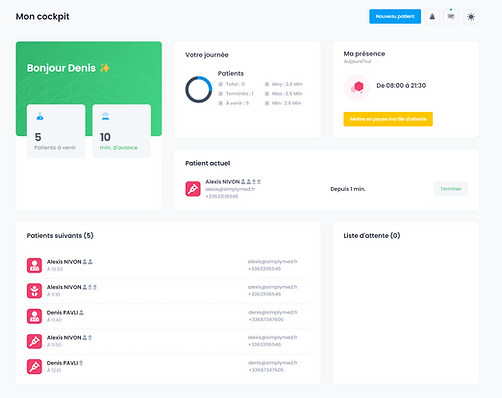
Task: Click email of patient at 11:40
Action: [273, 312]
